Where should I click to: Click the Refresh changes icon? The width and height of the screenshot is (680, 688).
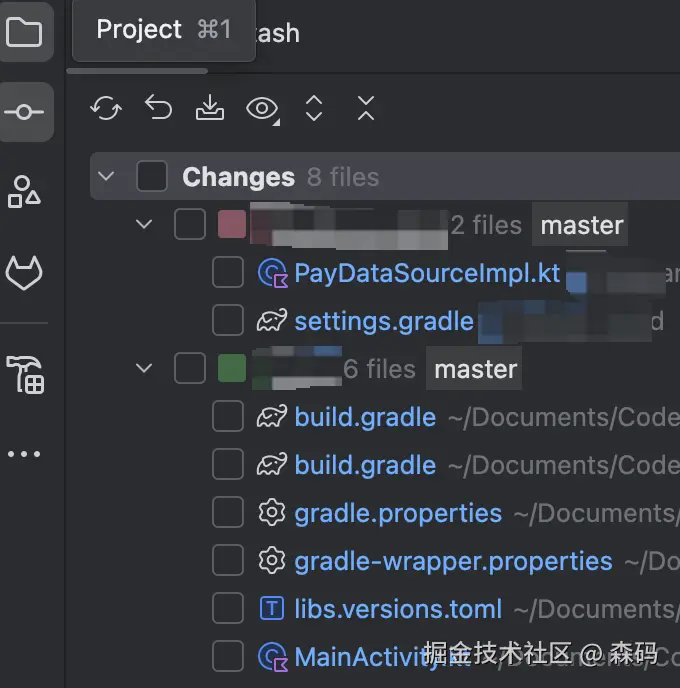pyautogui.click(x=106, y=108)
